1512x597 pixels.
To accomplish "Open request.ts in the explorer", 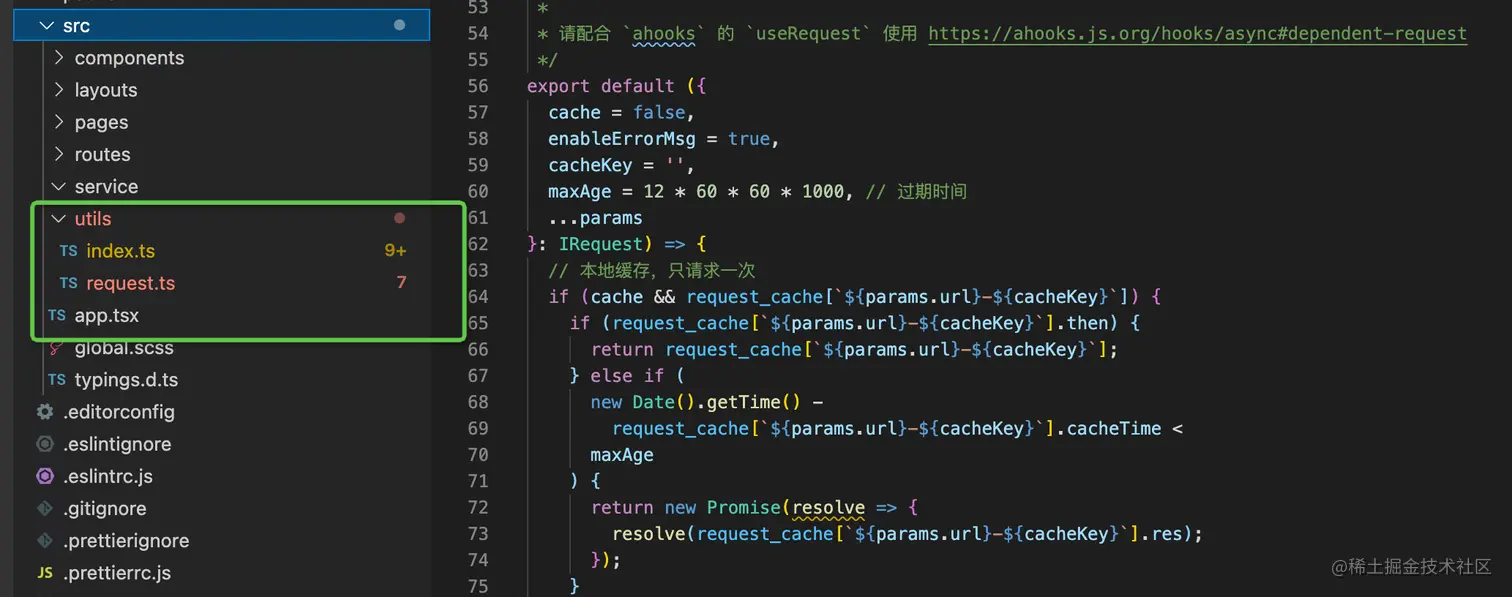I will click(130, 283).
